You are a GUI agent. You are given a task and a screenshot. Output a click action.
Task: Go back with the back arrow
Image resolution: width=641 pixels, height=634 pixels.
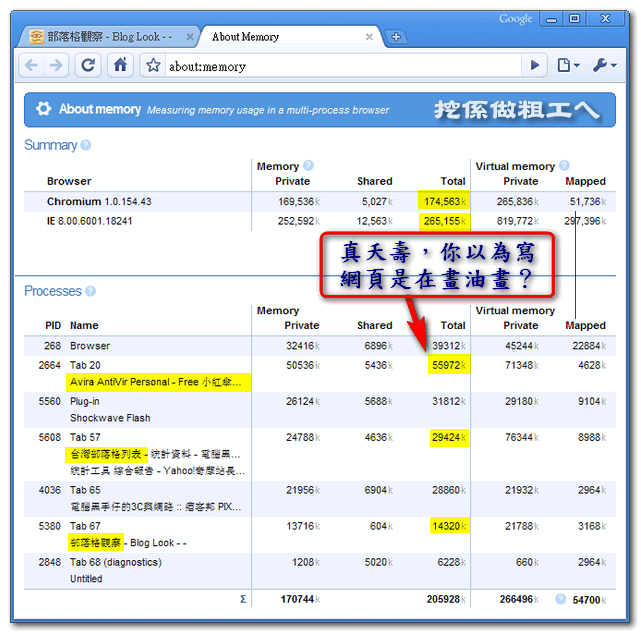[x=32, y=65]
